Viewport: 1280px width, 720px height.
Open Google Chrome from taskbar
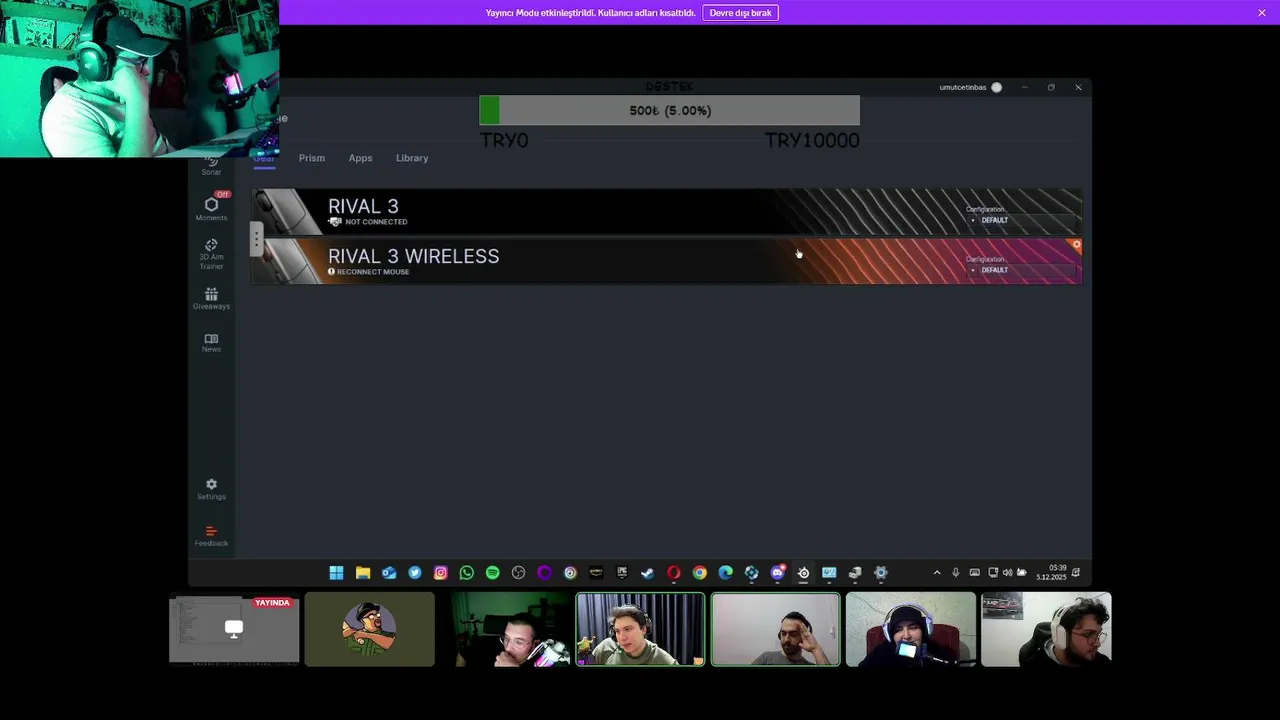coord(700,573)
